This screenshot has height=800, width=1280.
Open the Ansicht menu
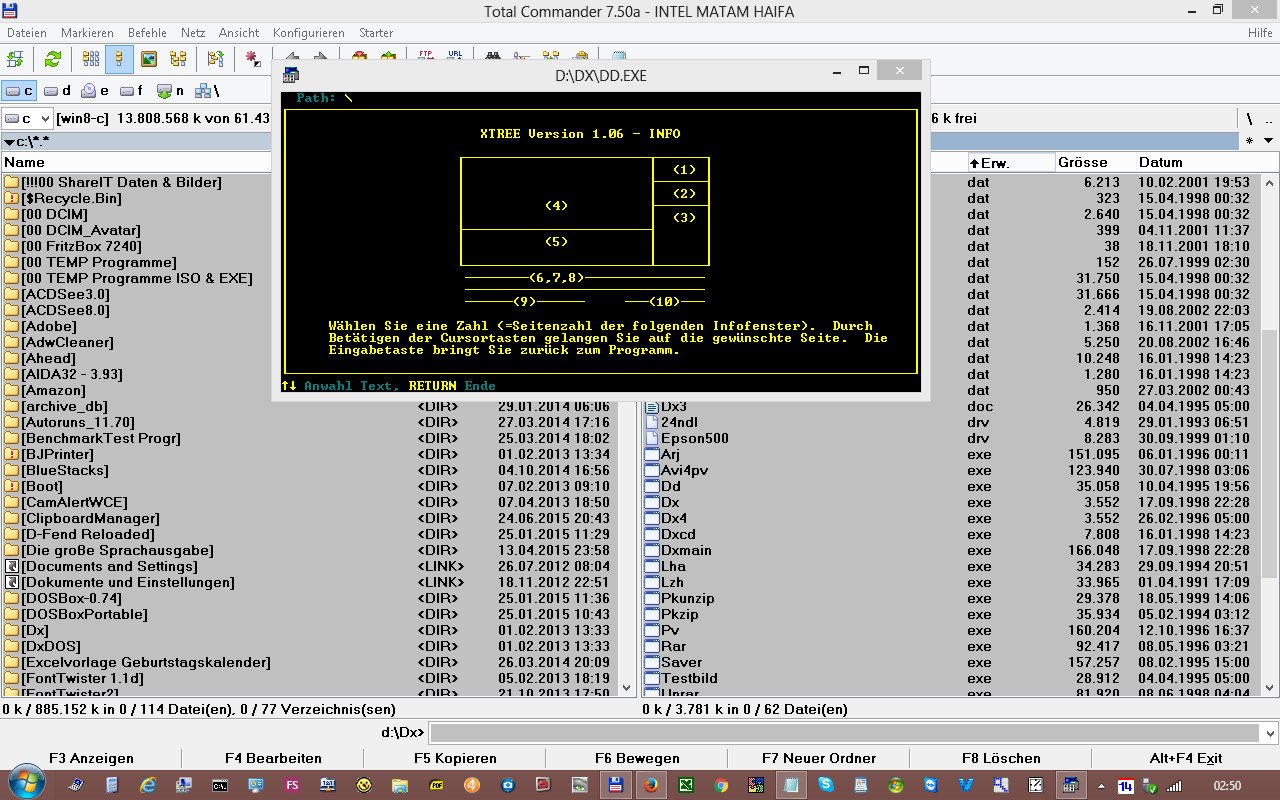pyautogui.click(x=239, y=33)
